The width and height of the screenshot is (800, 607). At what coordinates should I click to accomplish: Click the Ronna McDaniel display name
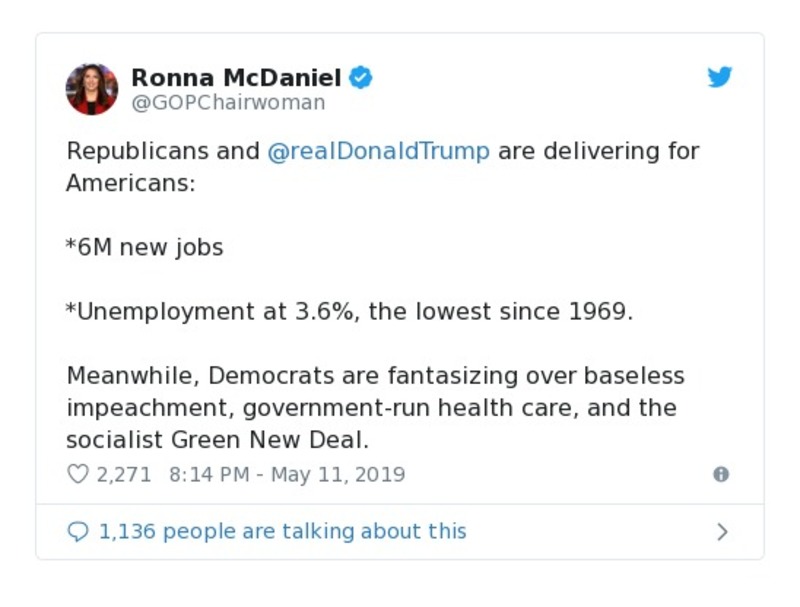click(236, 77)
